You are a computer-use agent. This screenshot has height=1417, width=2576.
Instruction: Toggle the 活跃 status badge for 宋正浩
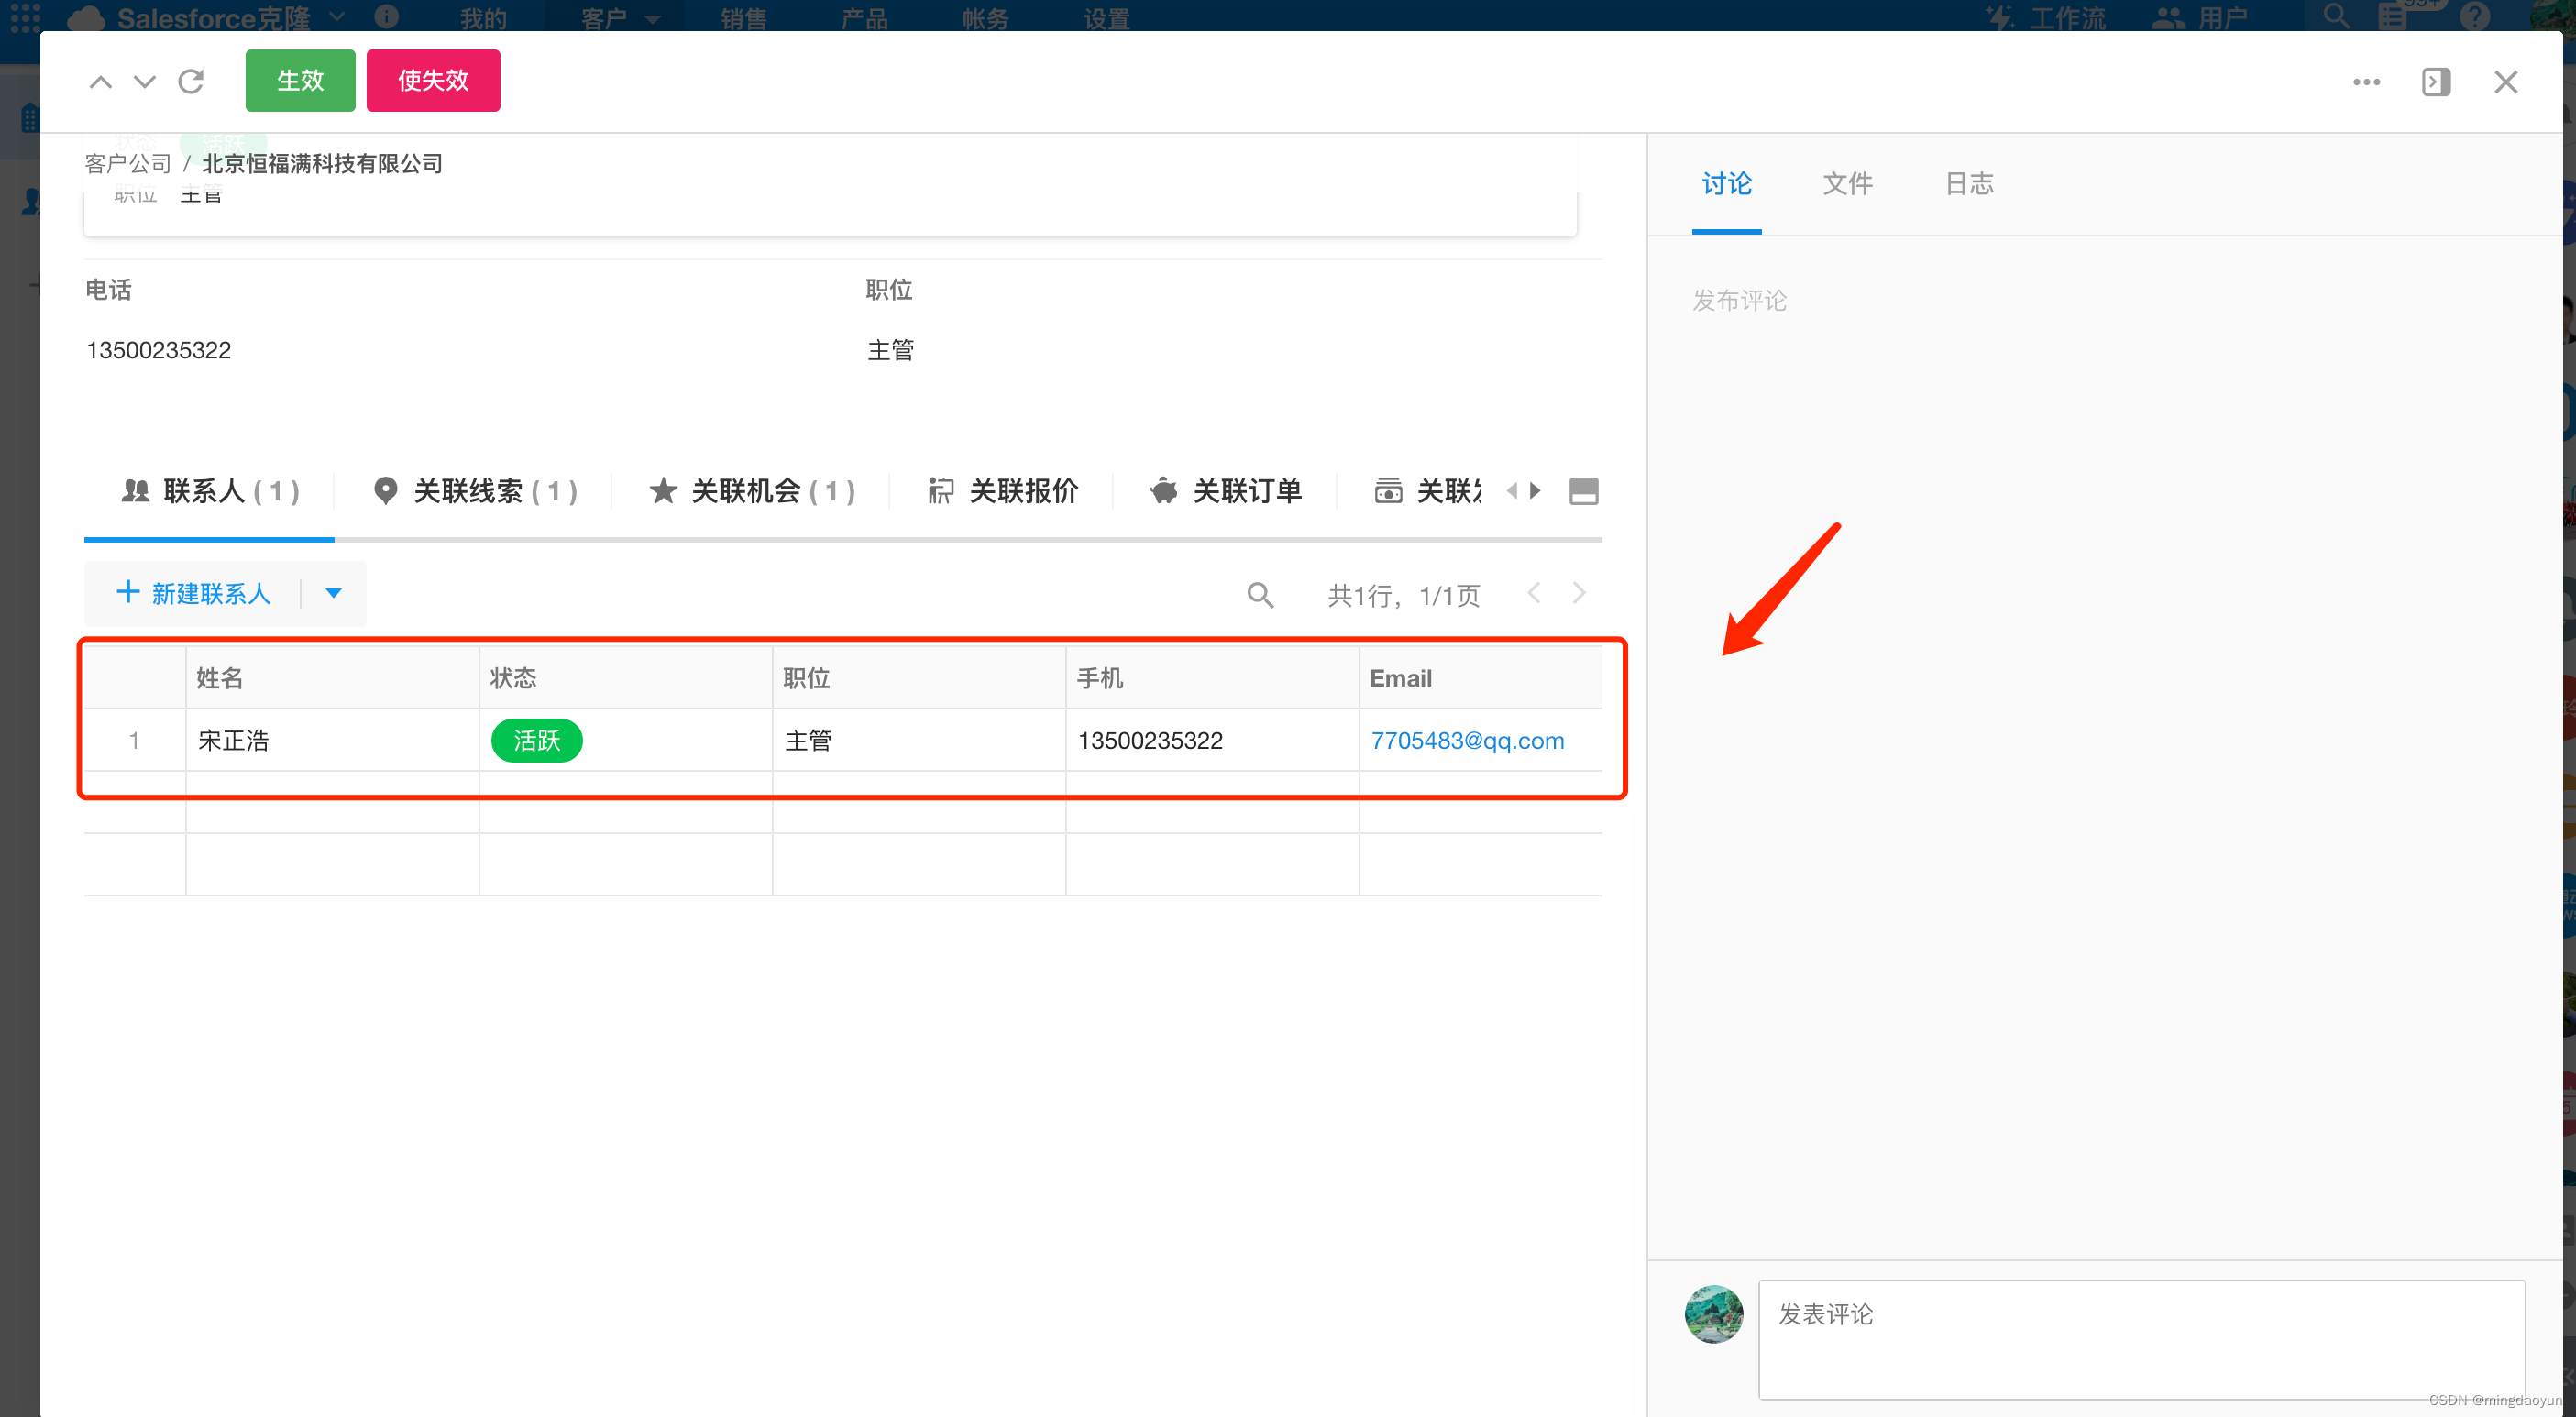(539, 741)
